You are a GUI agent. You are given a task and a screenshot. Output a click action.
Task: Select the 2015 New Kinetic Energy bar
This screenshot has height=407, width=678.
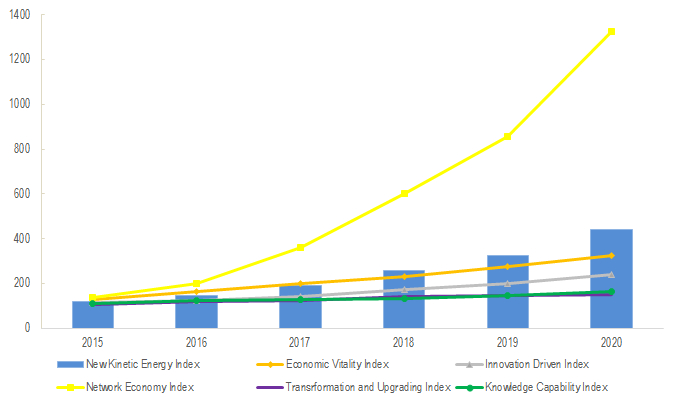(93, 317)
